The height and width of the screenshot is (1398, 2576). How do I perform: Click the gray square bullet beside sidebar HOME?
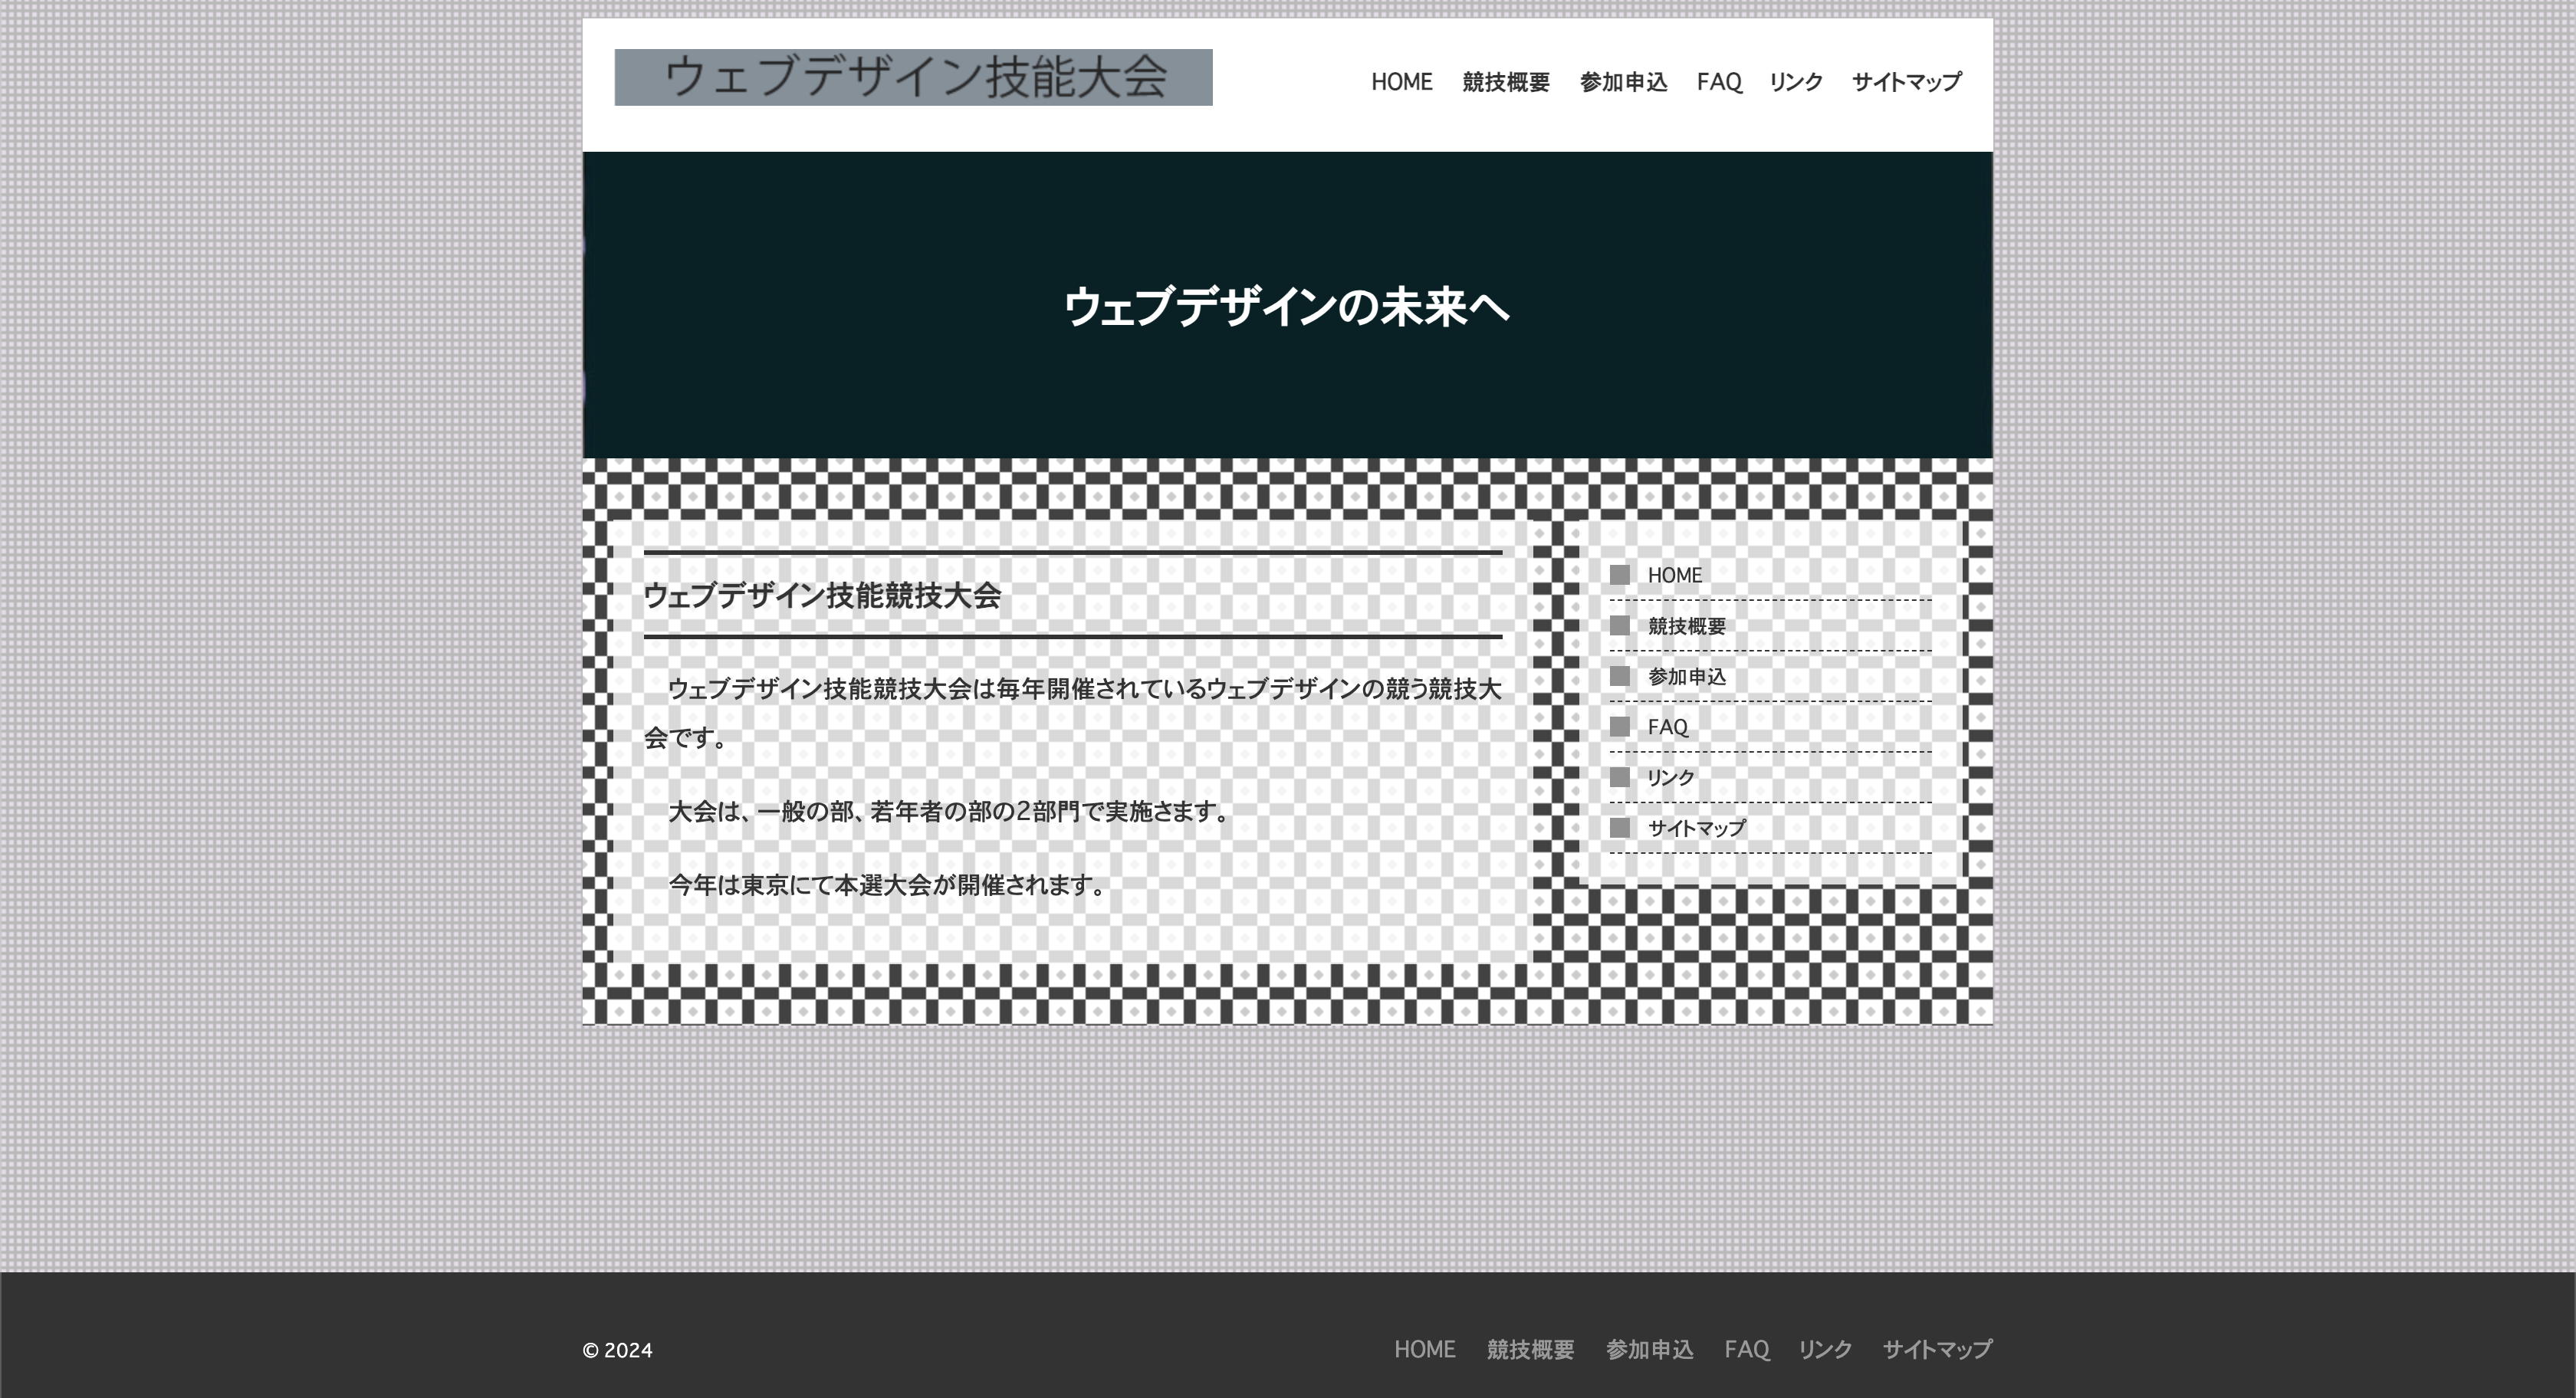coord(1620,575)
